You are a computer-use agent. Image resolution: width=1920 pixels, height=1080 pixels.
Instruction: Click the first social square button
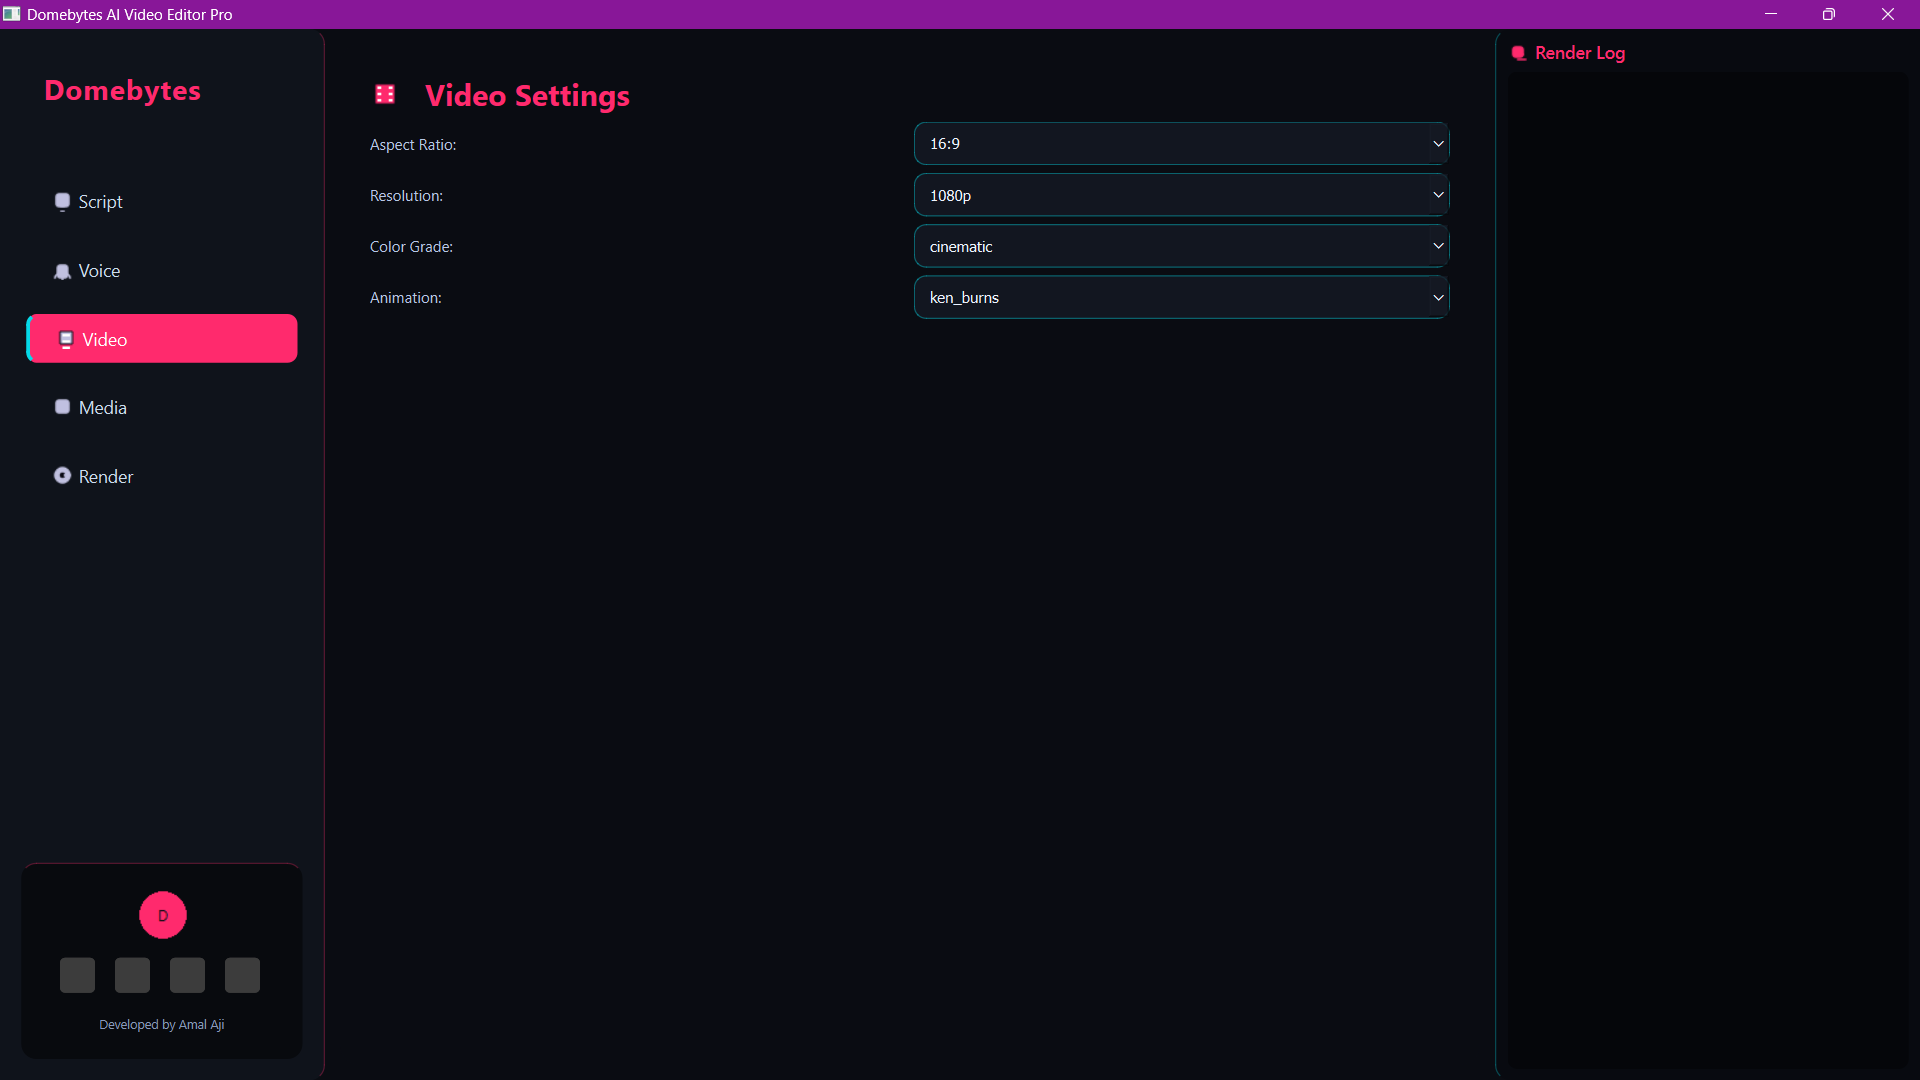[77, 974]
